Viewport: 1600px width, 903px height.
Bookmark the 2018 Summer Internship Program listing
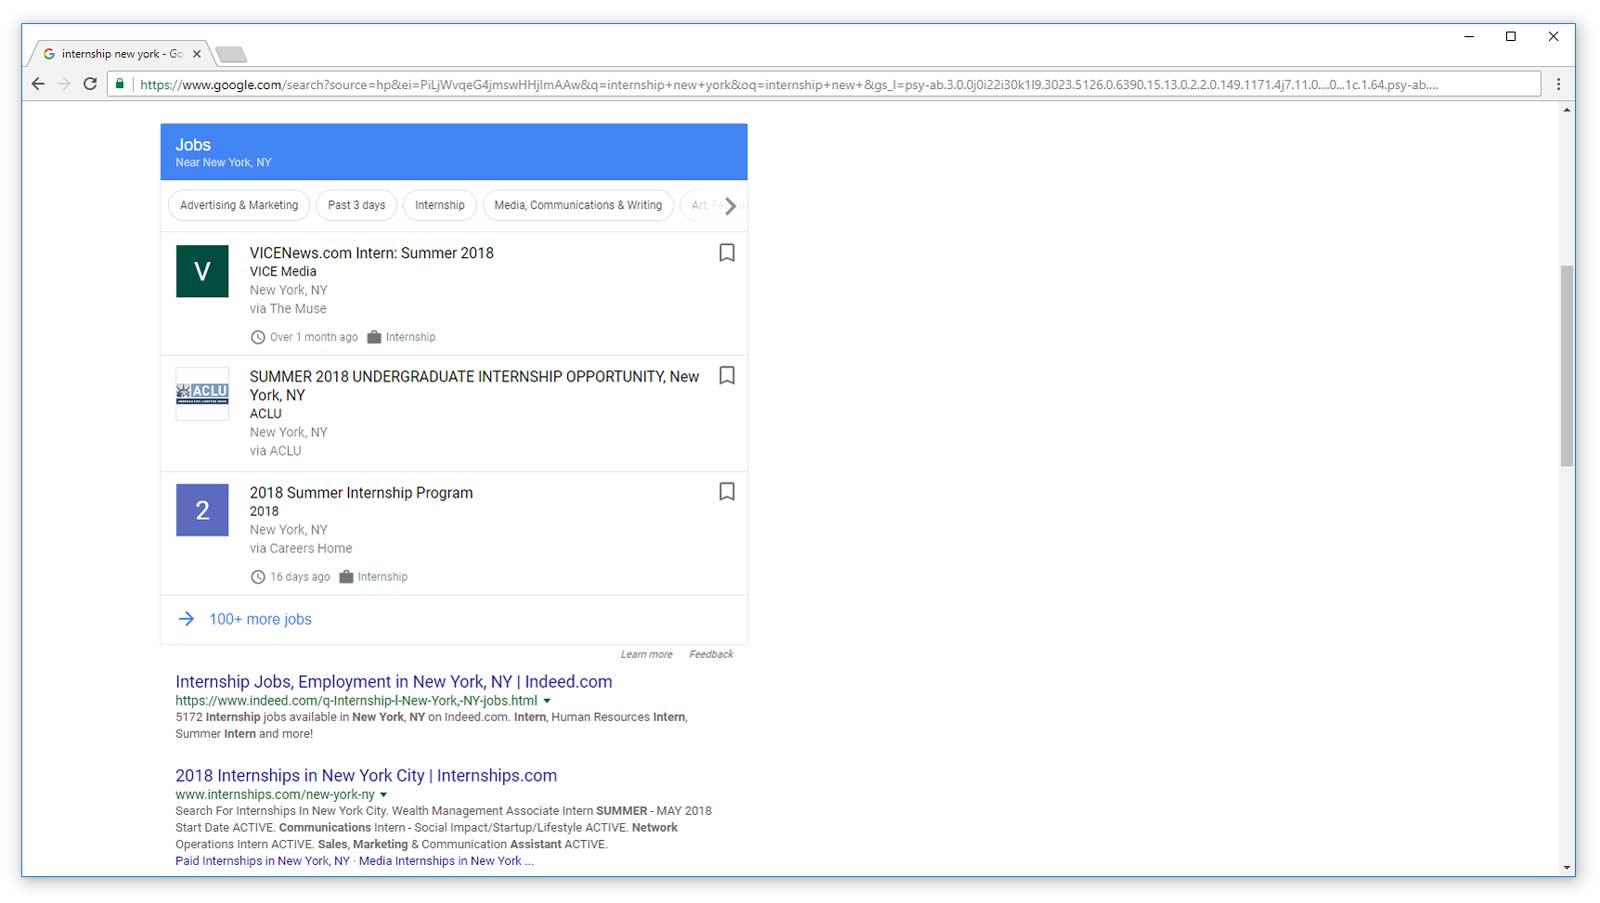tap(727, 492)
